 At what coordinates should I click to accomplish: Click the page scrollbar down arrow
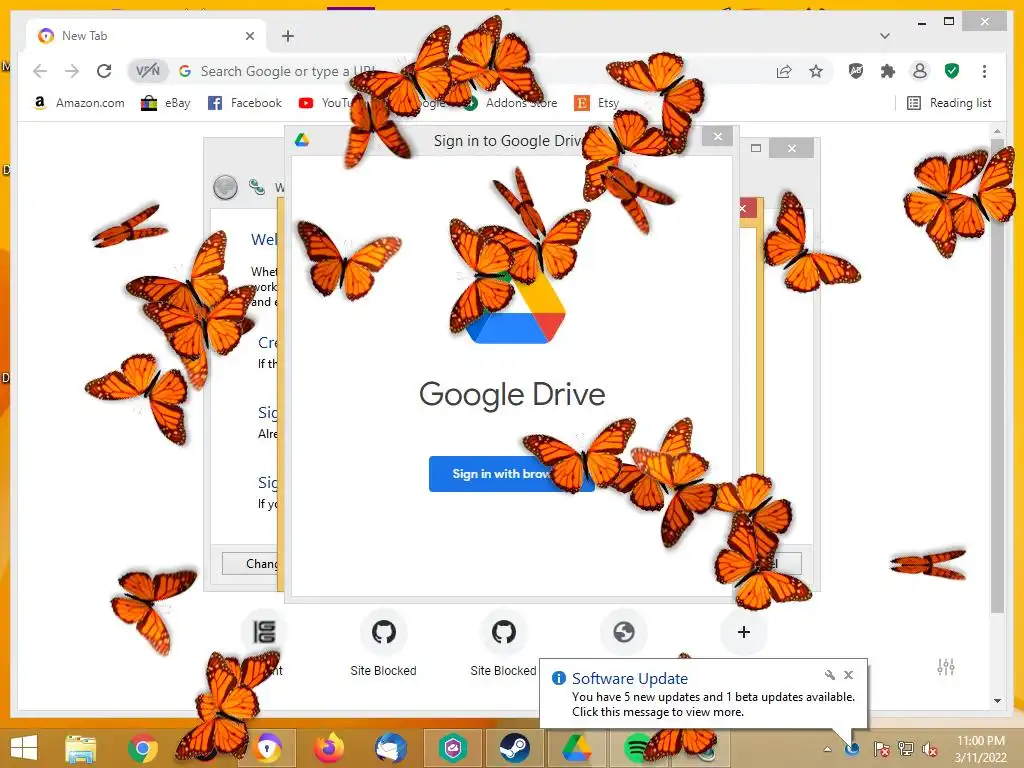[x=997, y=701]
